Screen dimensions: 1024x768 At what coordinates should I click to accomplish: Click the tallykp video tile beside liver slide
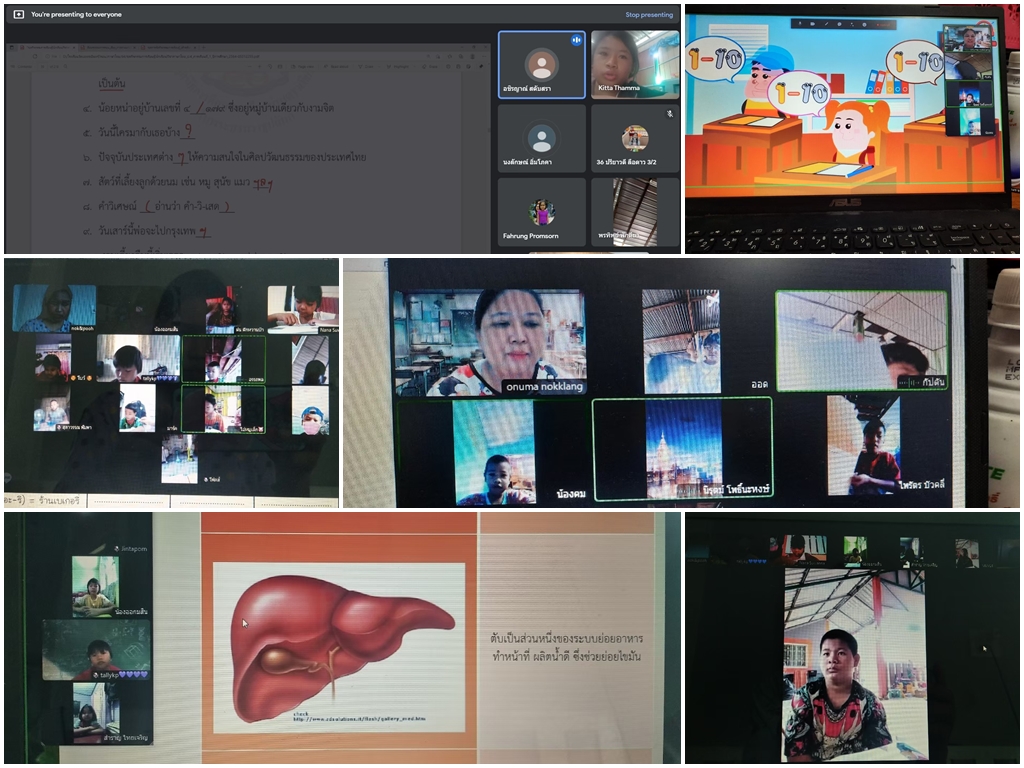coord(96,650)
